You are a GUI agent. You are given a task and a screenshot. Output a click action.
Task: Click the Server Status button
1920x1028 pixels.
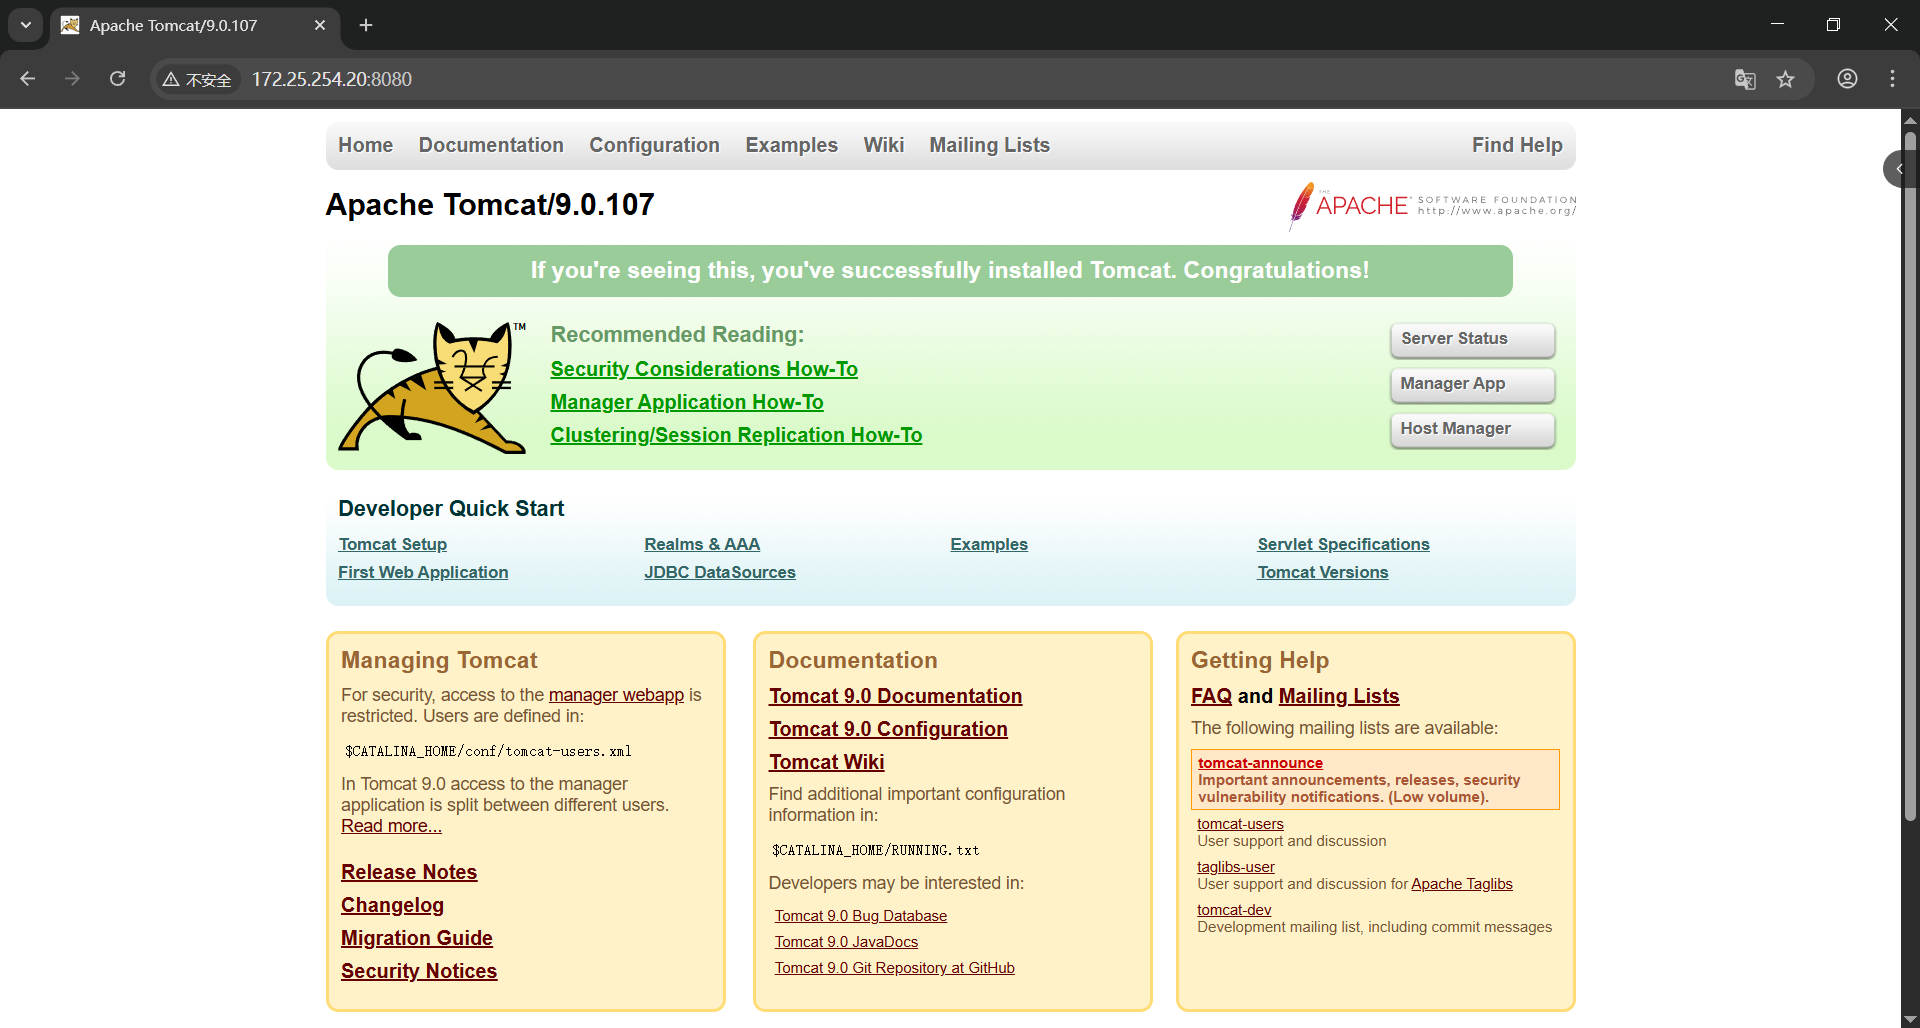click(1472, 339)
